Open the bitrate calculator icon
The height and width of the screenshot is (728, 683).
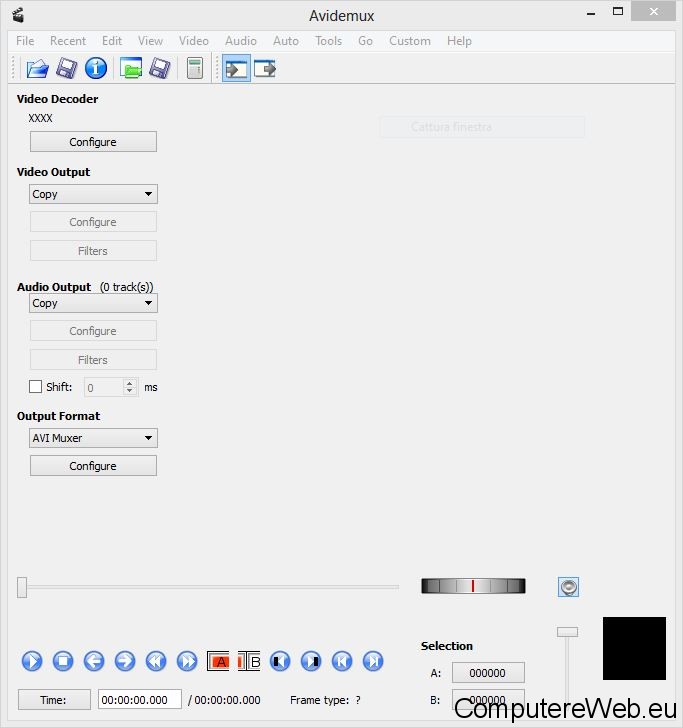(x=195, y=69)
